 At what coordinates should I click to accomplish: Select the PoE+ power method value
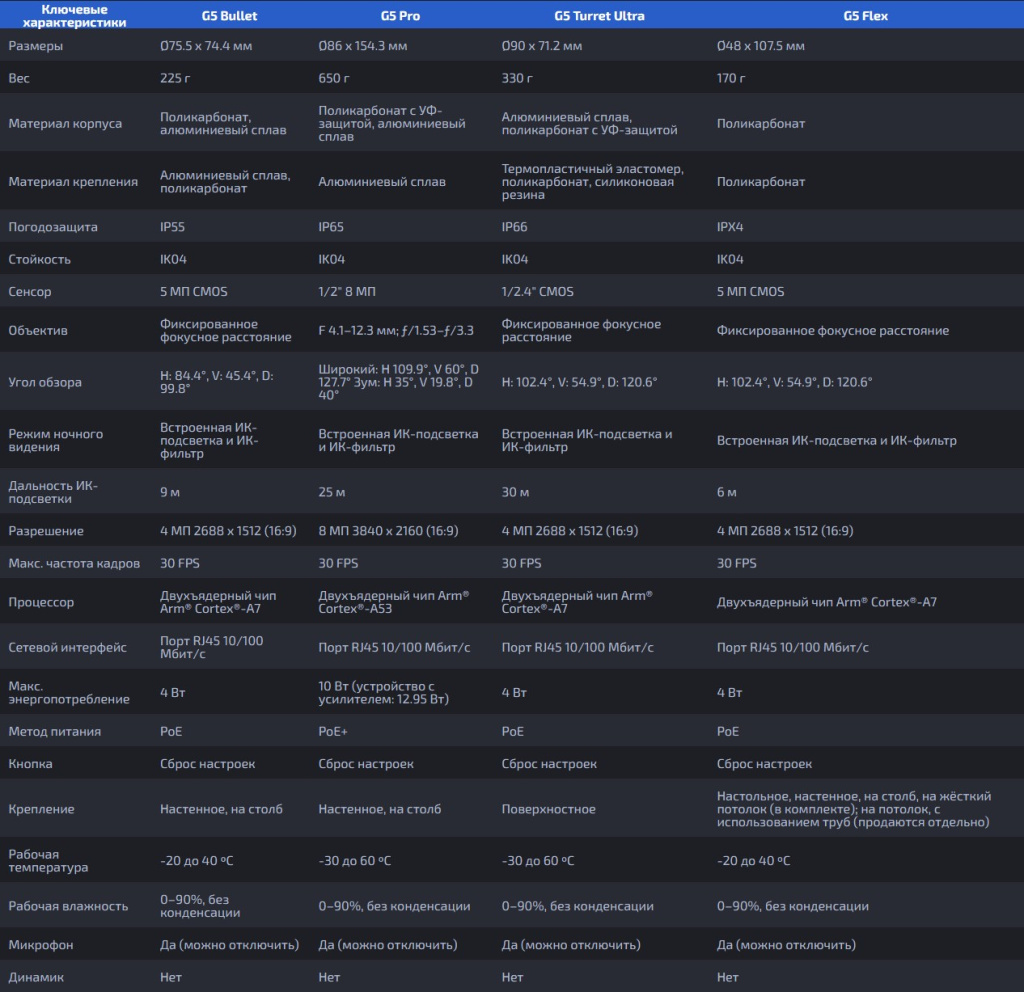coord(333,731)
